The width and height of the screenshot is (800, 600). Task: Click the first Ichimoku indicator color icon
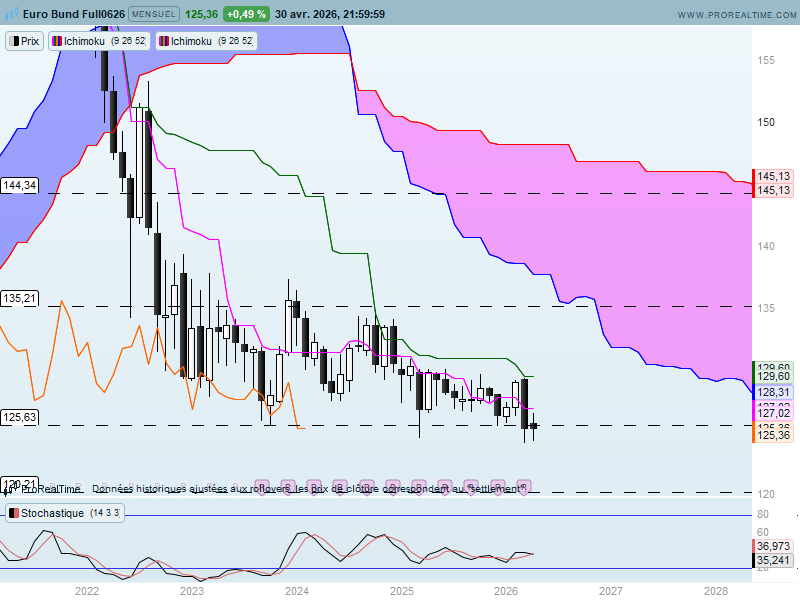coord(57,41)
